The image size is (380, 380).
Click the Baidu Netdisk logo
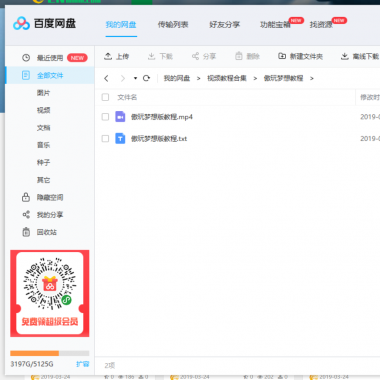point(44,23)
